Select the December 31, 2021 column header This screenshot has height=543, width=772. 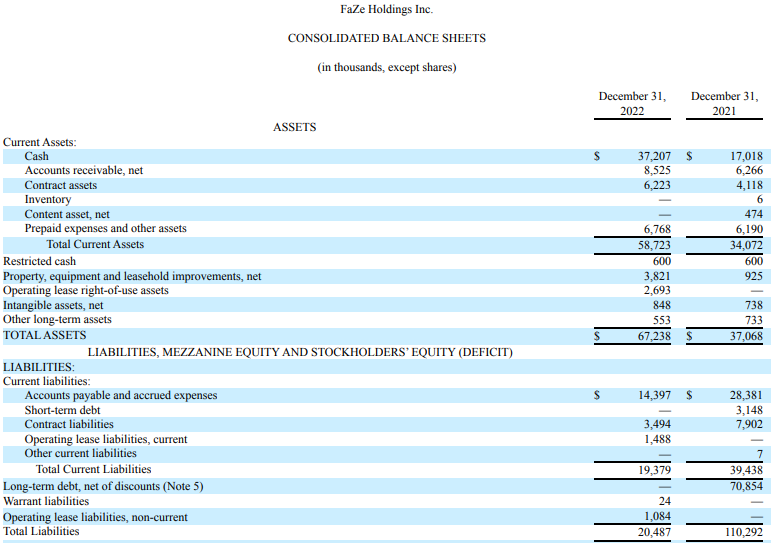pyautogui.click(x=724, y=103)
